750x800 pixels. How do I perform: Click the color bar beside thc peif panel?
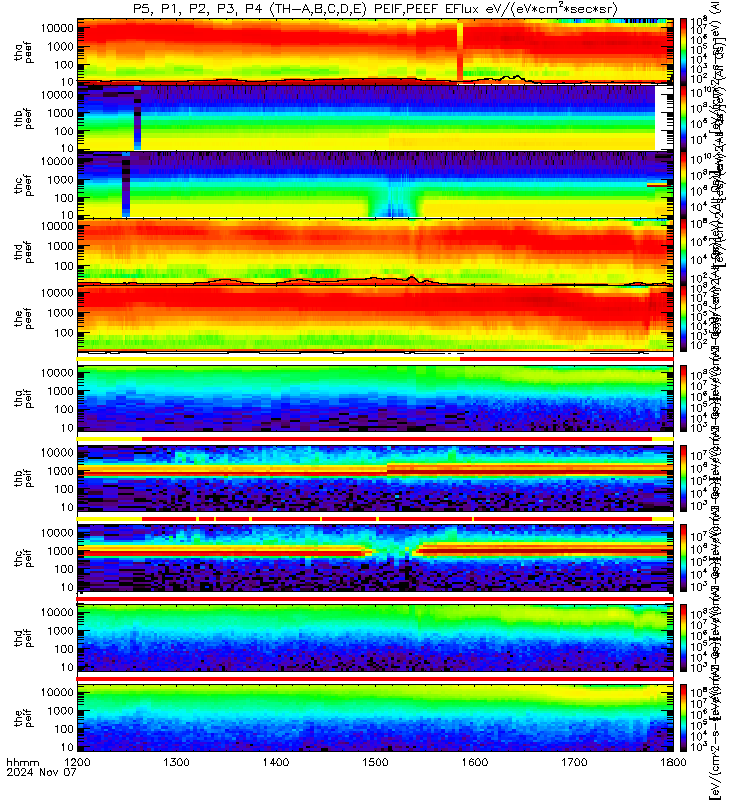[x=683, y=558]
